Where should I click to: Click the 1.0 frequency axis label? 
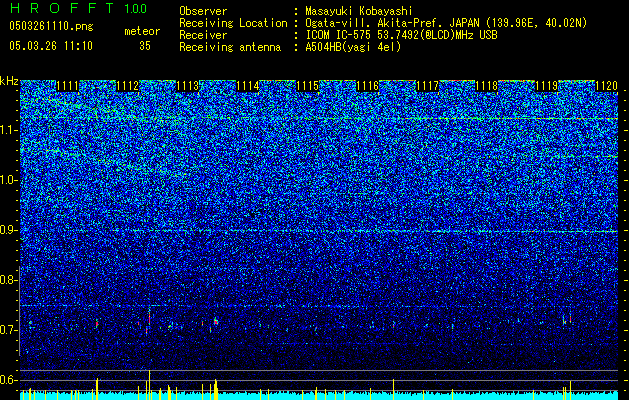click(8, 180)
